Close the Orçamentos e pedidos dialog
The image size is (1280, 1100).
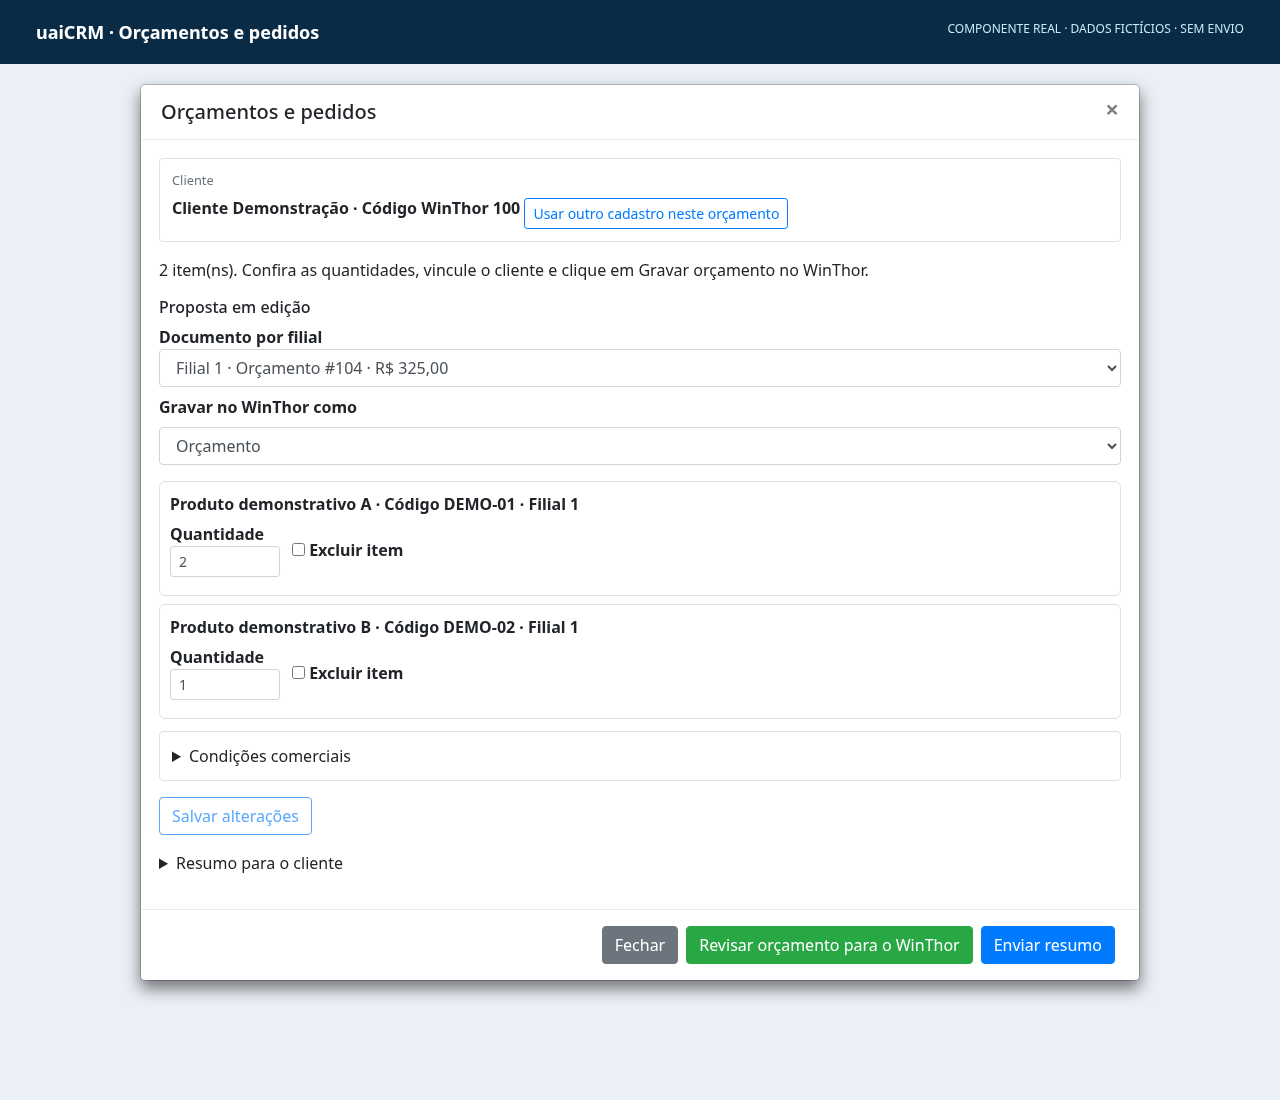[x=1112, y=110]
